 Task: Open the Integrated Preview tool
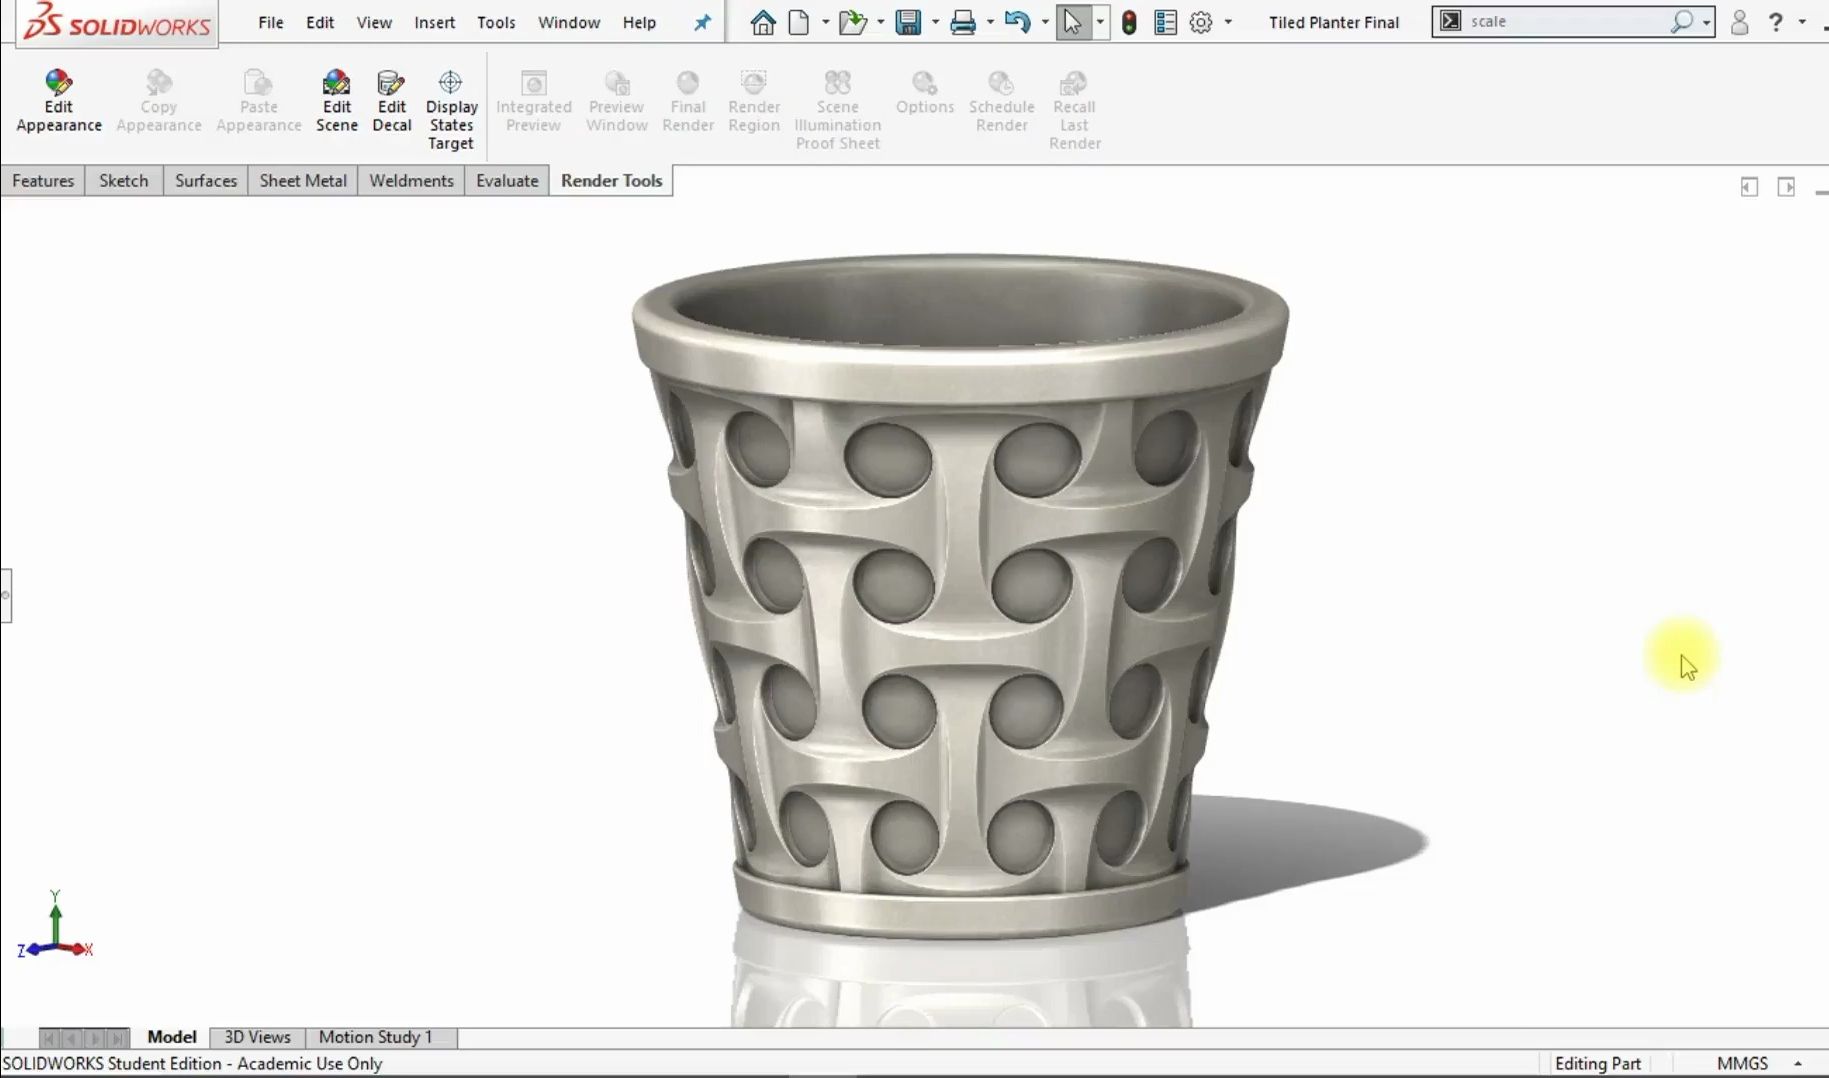(533, 100)
